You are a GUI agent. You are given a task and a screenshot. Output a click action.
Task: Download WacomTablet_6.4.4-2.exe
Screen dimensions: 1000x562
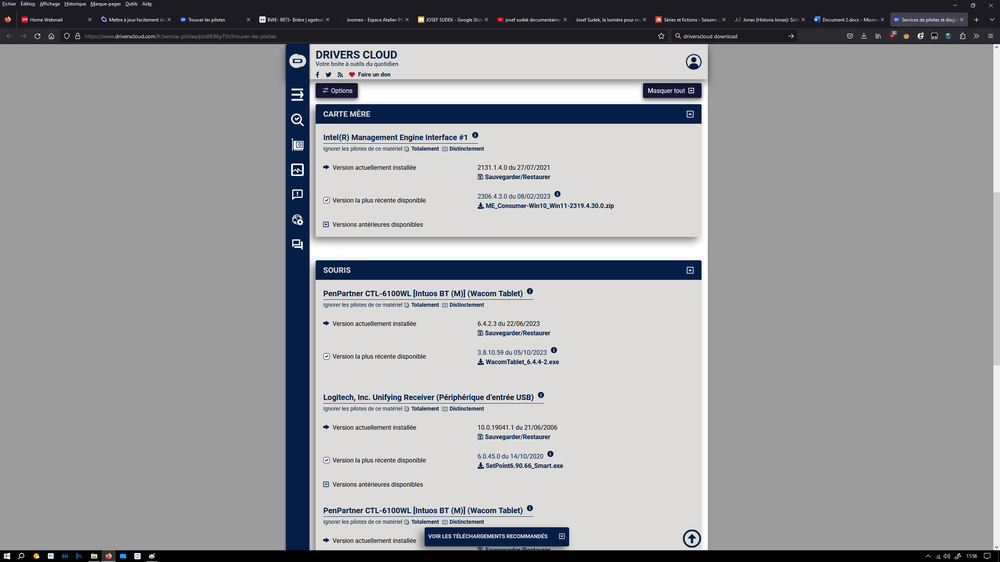[521, 362]
